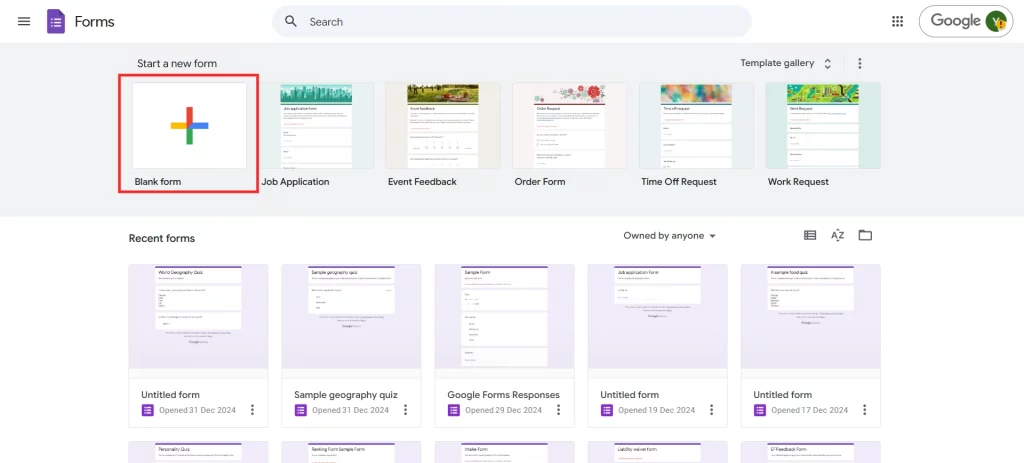Image resolution: width=1024 pixels, height=463 pixels.
Task: Click the Time Off Request label
Action: 679,182
